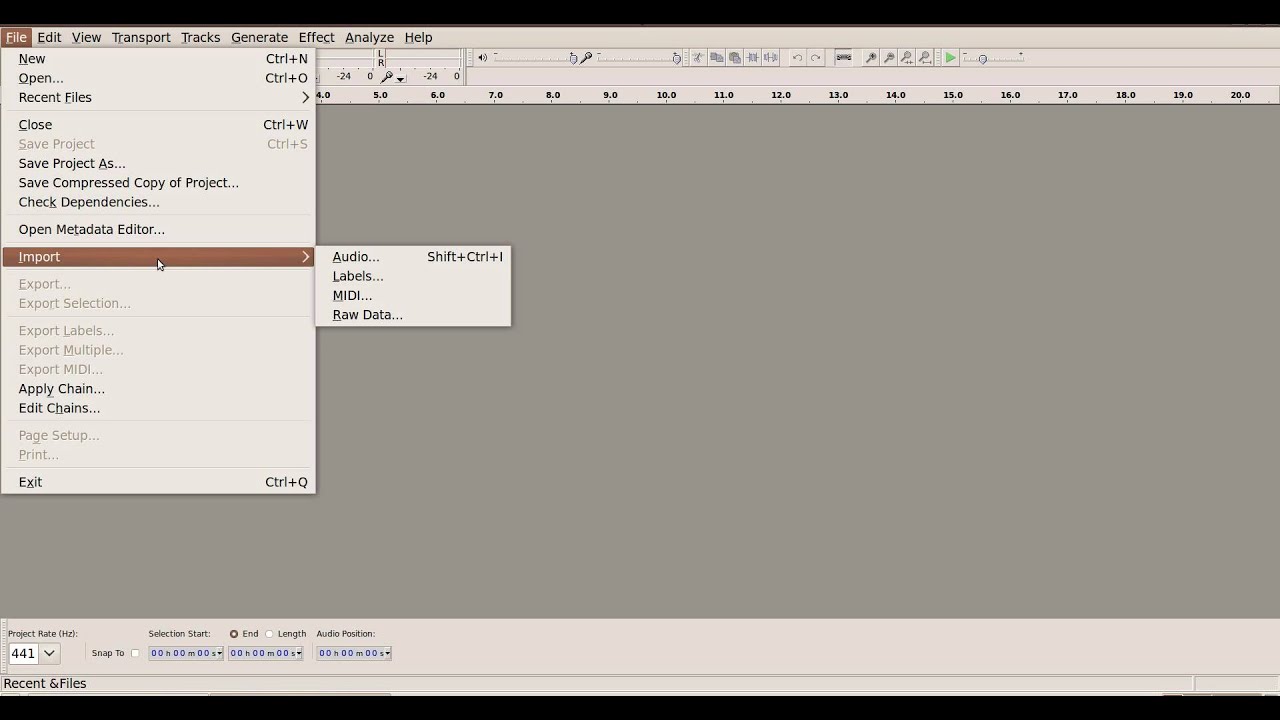Click the microphone input volume icon
Screen dimensions: 1280x720
[586, 58]
